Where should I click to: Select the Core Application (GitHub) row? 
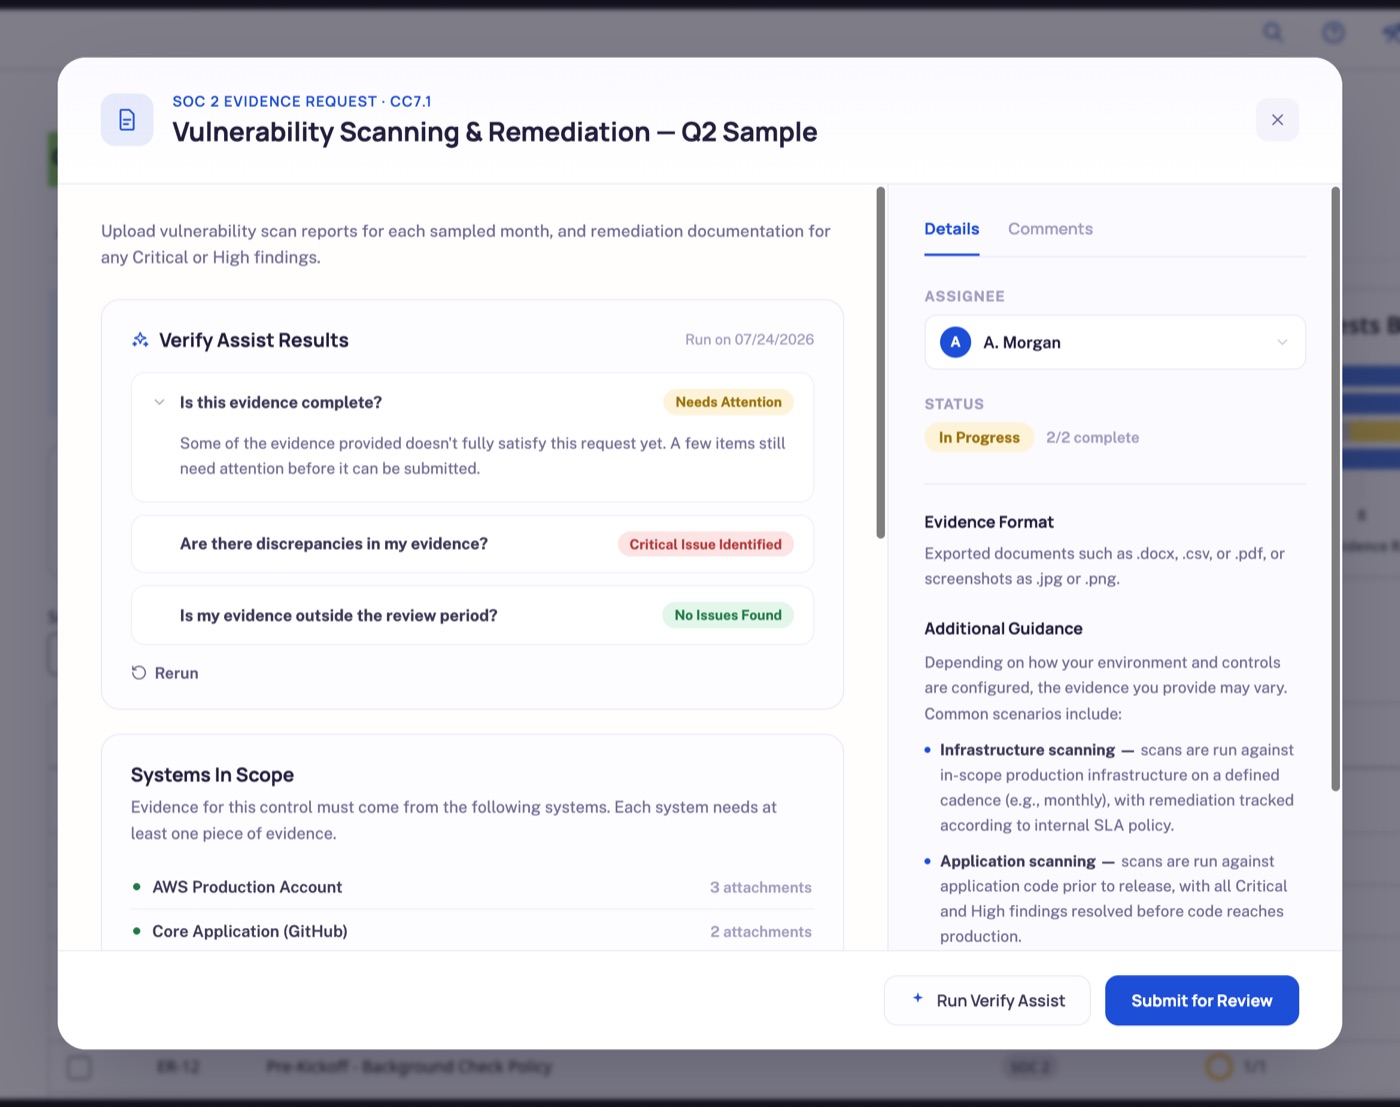[472, 931]
